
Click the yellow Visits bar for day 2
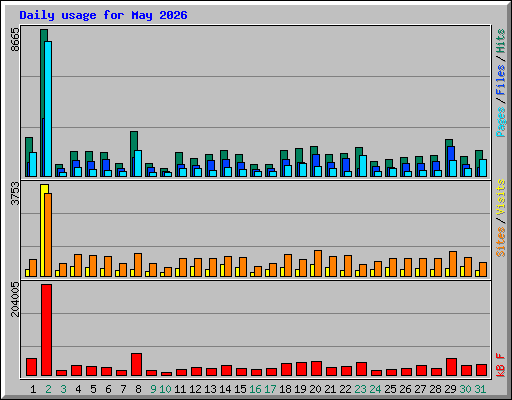[43, 230]
